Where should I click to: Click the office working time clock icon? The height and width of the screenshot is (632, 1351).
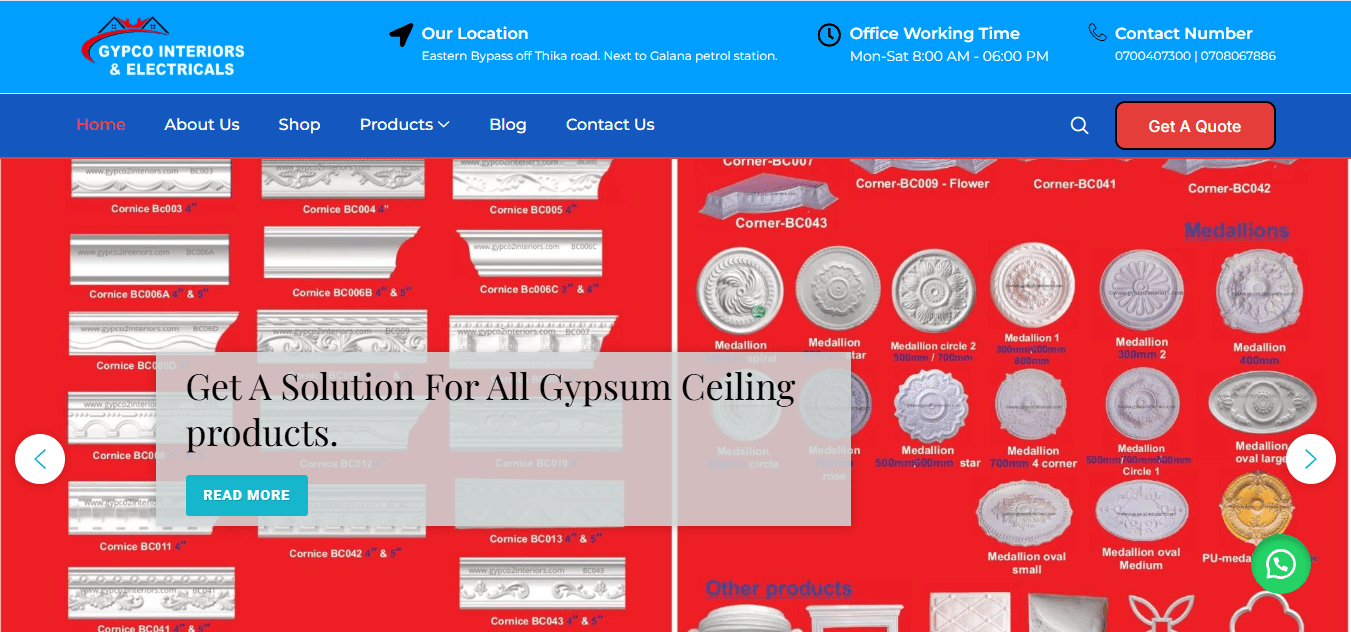[829, 35]
